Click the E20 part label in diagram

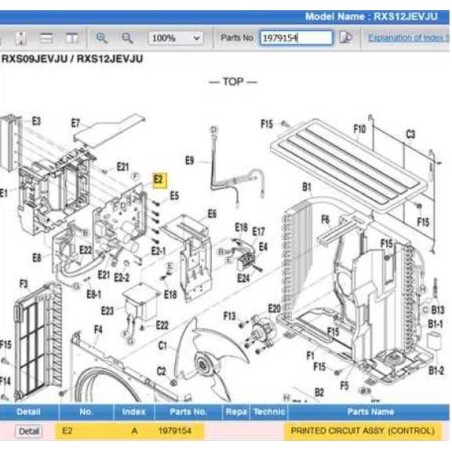click(274, 308)
